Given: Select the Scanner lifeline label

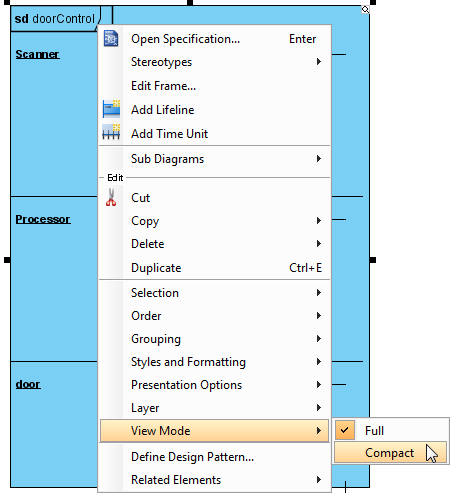Looking at the screenshot, I should click(37, 54).
